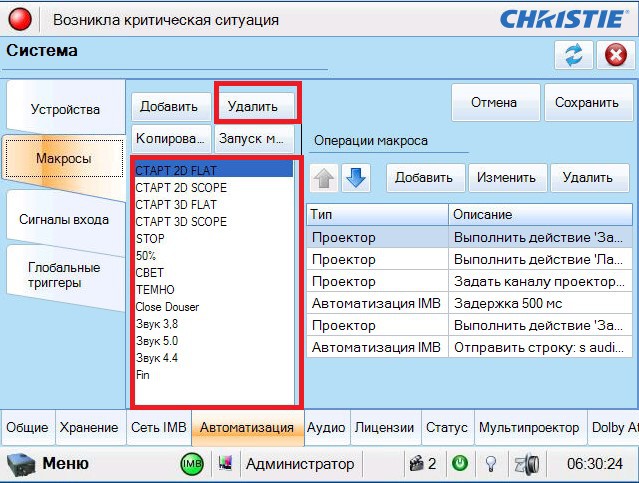
Task: Switch to the Dolby At tab
Action: coord(614,427)
